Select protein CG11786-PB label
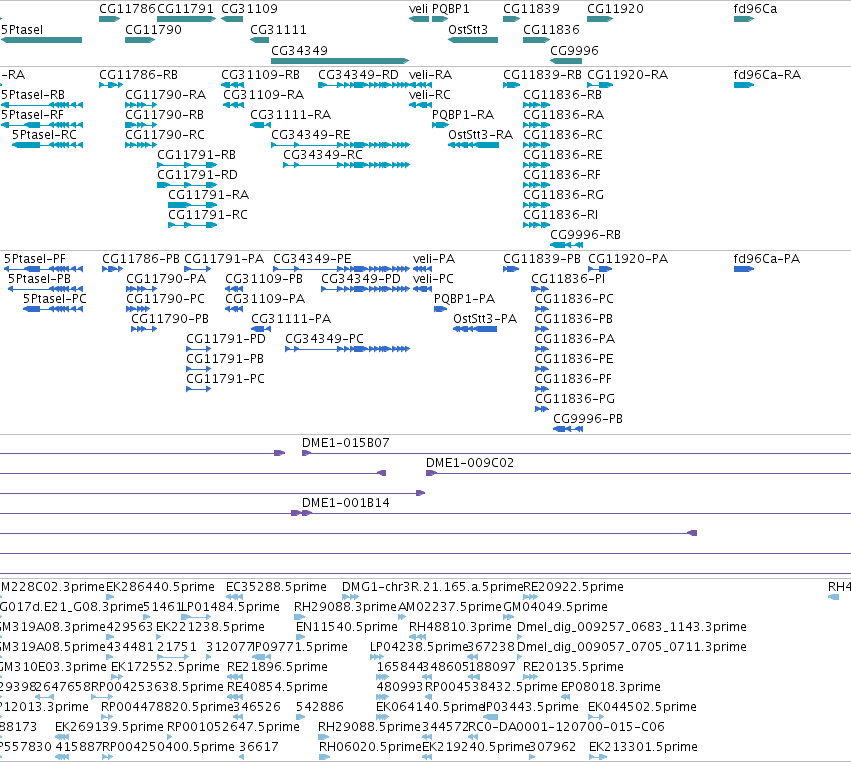Screen dimensions: 851x762 pyautogui.click(x=141, y=259)
